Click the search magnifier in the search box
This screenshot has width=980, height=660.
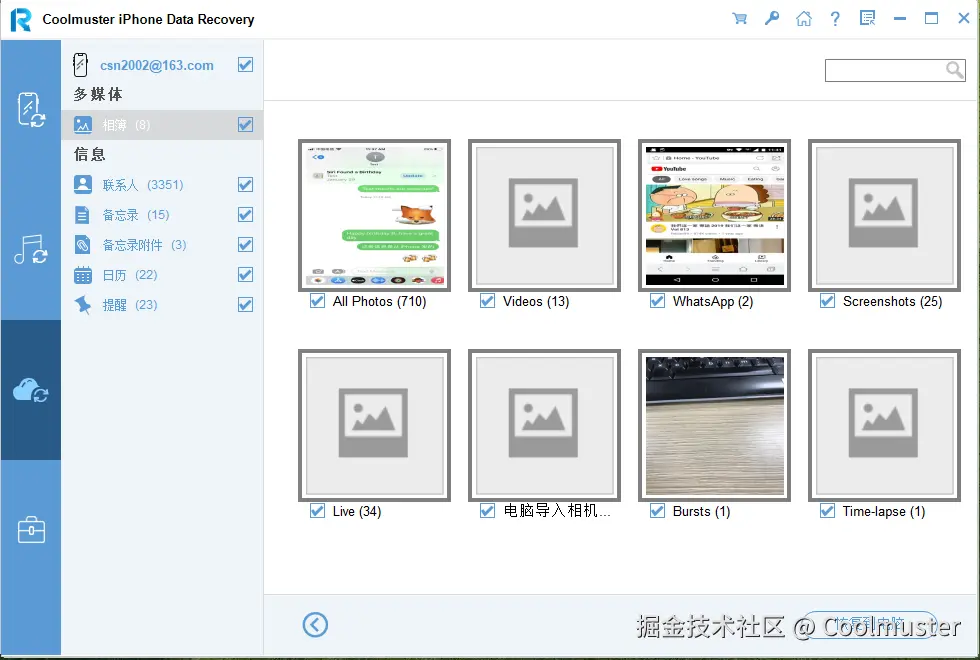coord(953,70)
